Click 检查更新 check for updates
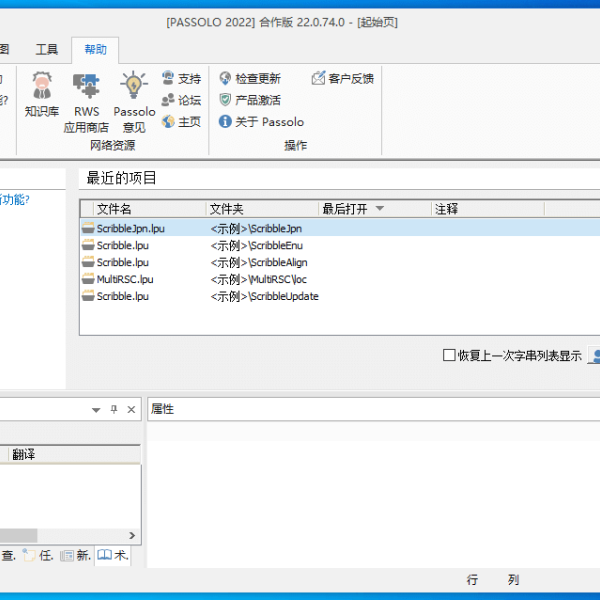Image resolution: width=600 pixels, height=600 pixels. (x=250, y=78)
